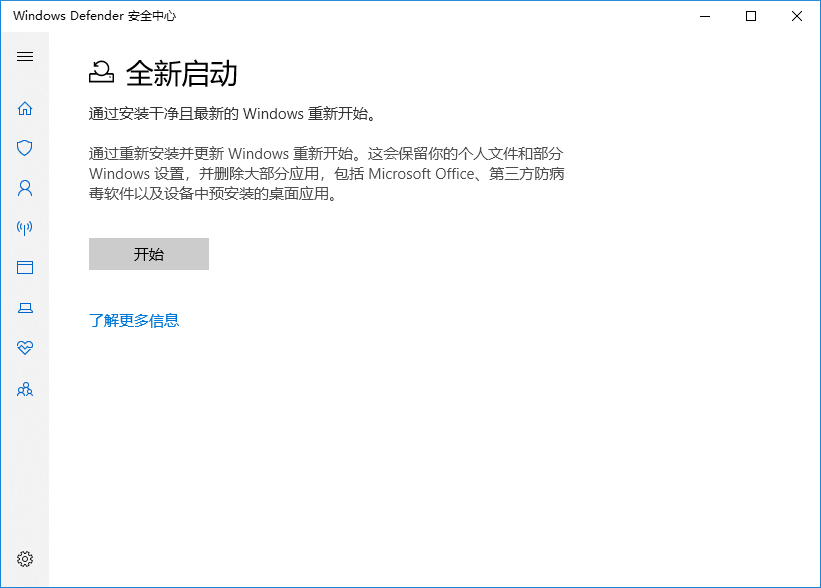The height and width of the screenshot is (588, 821).
Task: Open Firewall & network protection icon
Action: click(x=25, y=228)
